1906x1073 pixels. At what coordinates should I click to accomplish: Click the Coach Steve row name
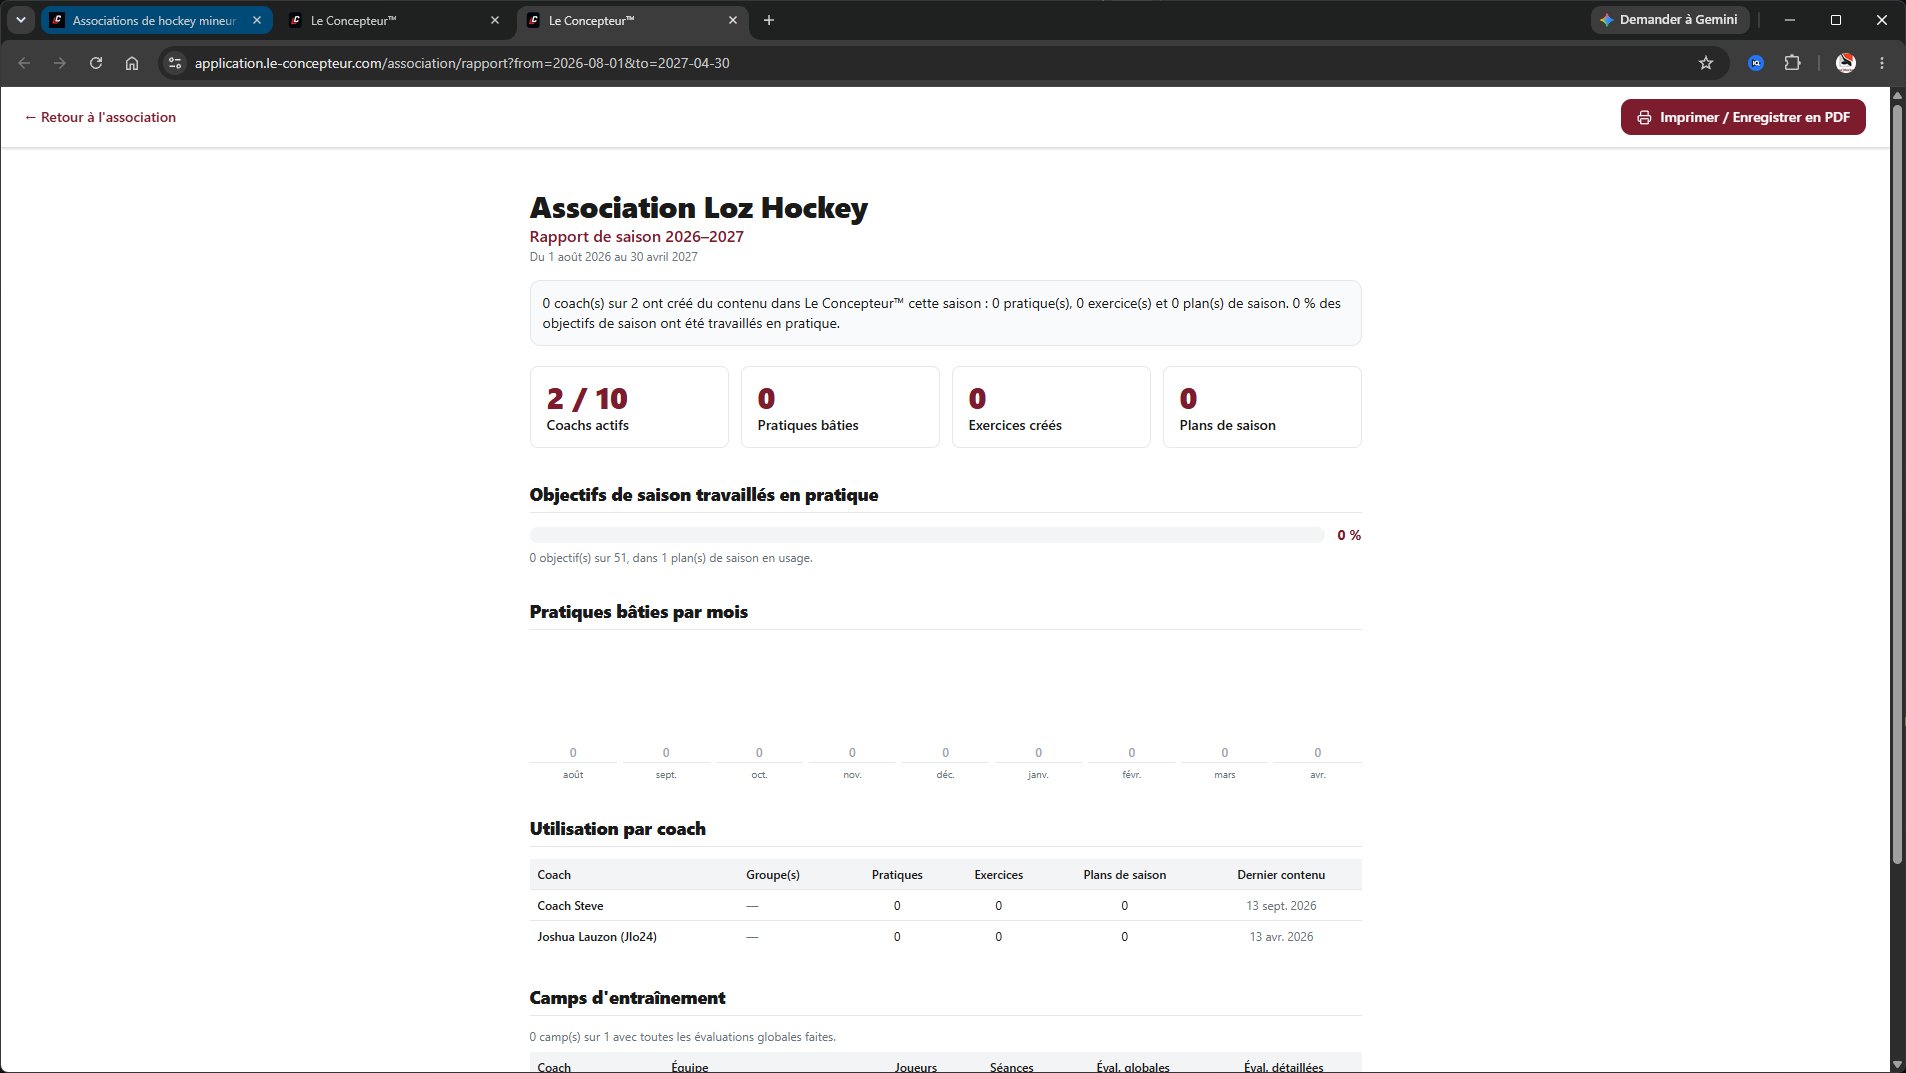(570, 906)
